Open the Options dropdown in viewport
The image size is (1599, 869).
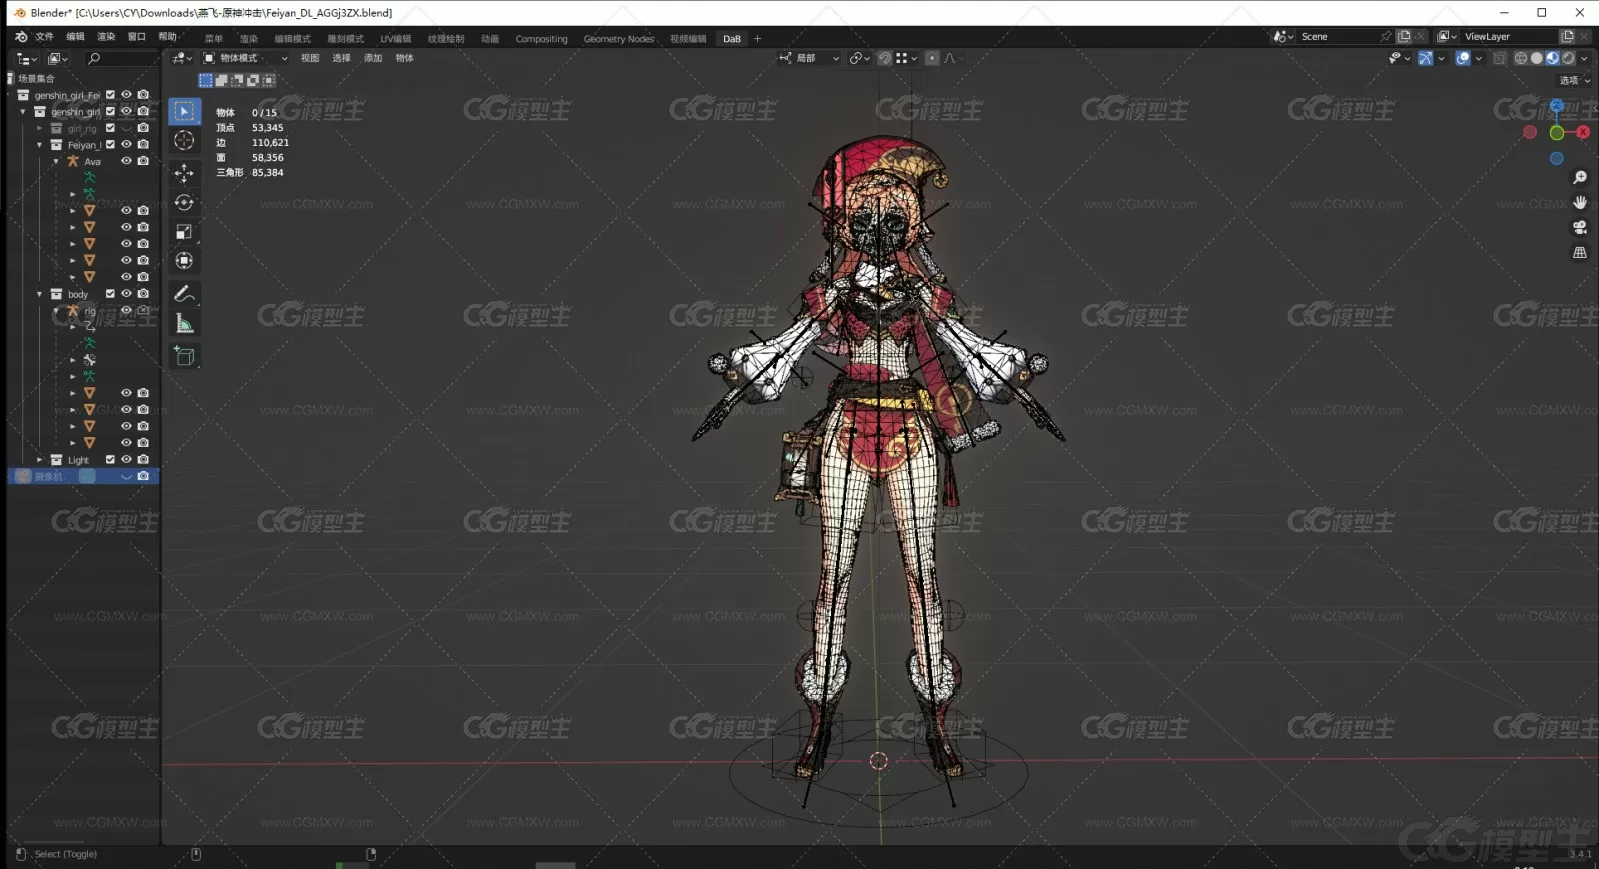[x=1574, y=81]
